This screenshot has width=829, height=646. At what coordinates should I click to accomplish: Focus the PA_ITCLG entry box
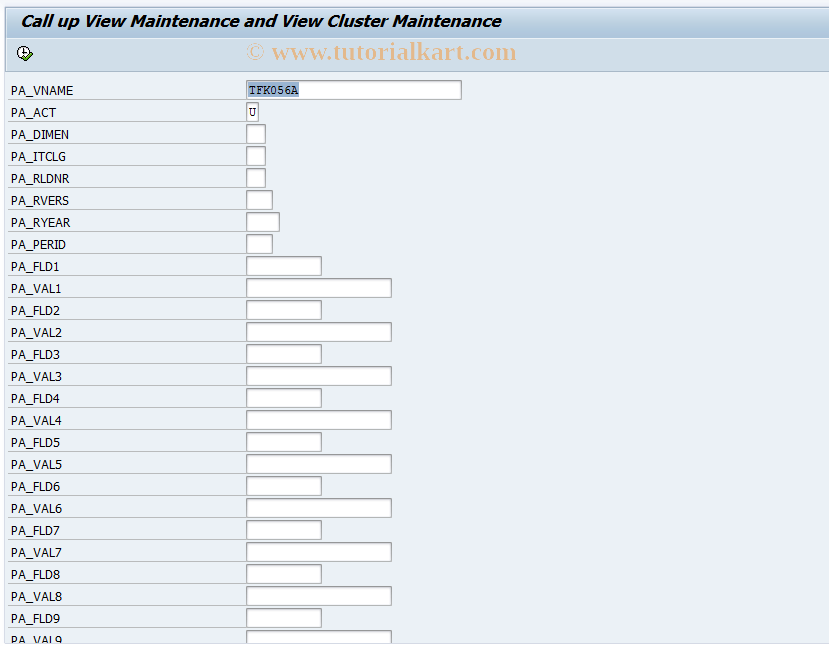(x=254, y=155)
